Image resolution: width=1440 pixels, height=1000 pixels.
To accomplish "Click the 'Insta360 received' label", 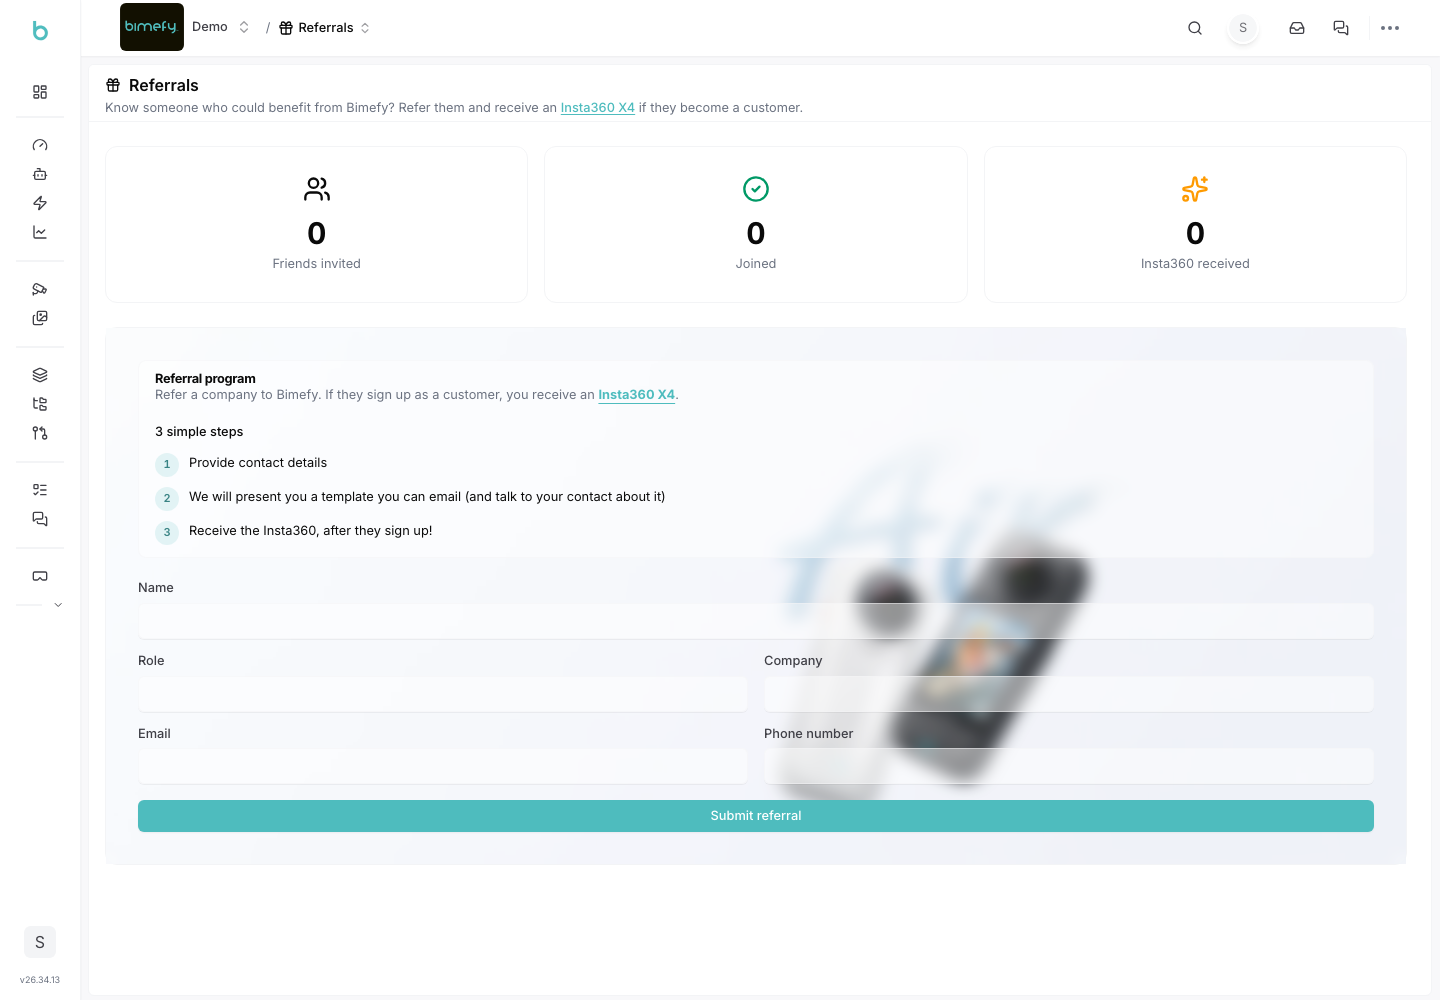I will [x=1195, y=264].
